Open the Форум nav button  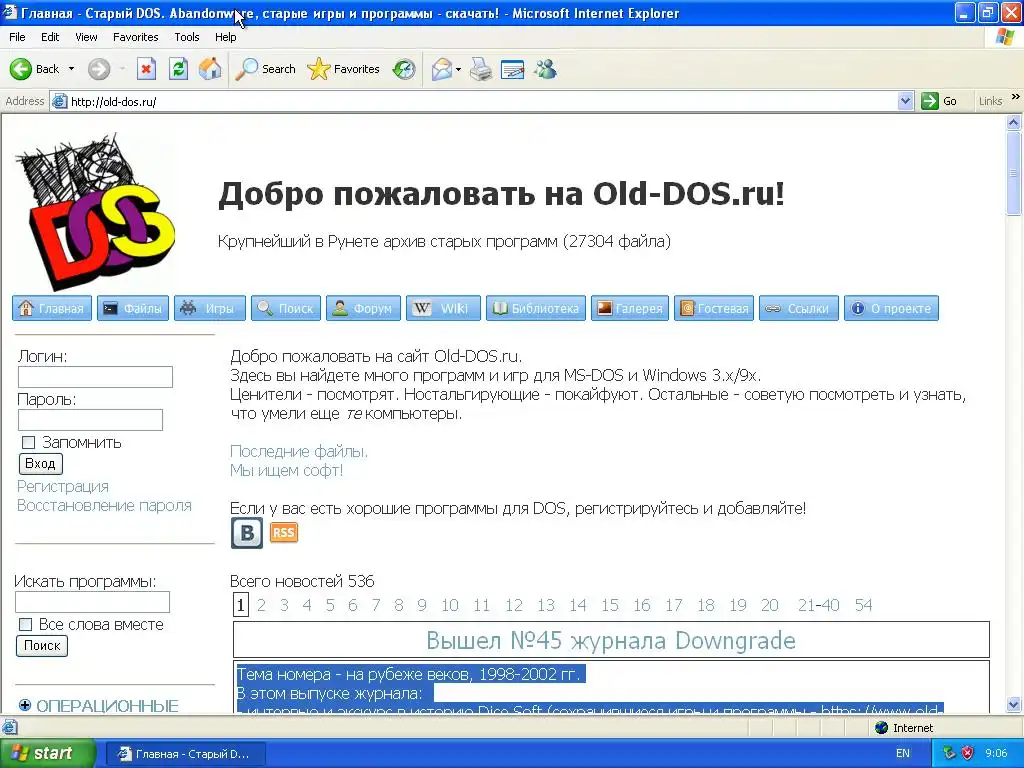pyautogui.click(x=363, y=308)
